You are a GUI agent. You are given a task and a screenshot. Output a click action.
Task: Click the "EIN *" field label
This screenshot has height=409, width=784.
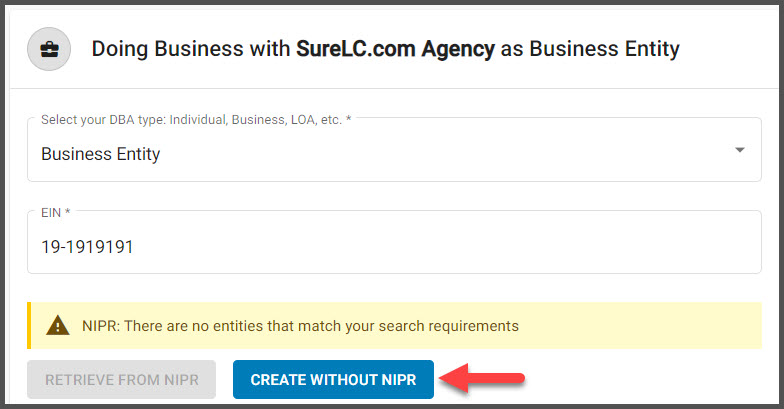(56, 212)
